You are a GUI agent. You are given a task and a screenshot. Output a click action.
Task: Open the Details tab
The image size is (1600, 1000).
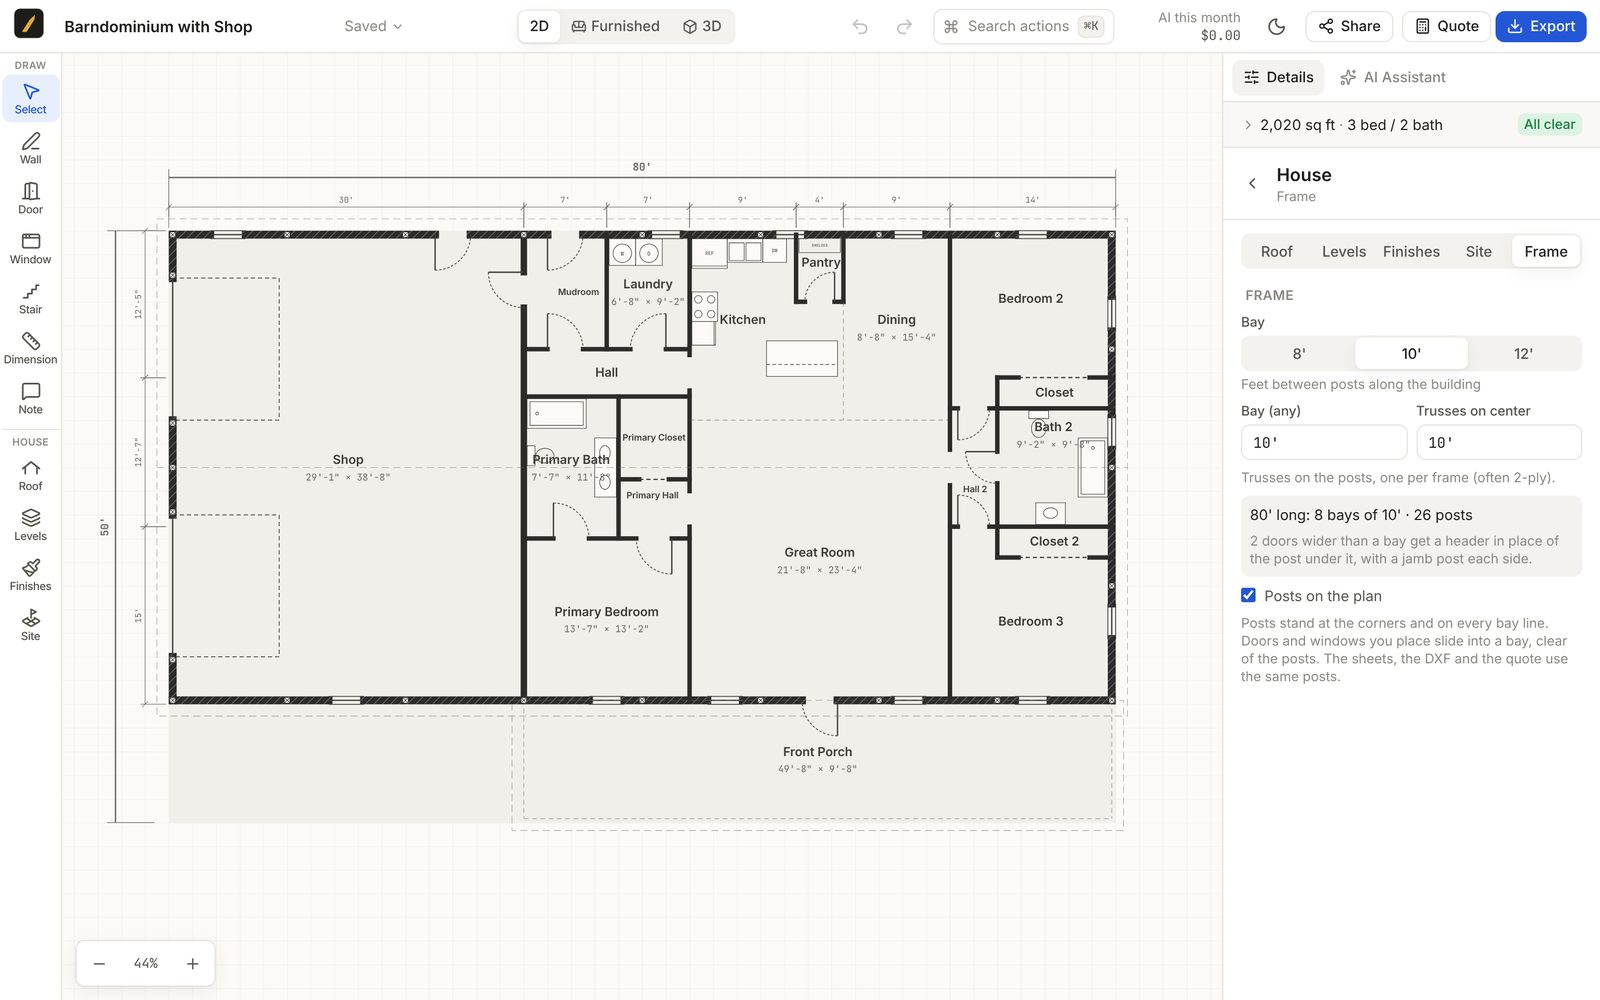tap(1278, 77)
